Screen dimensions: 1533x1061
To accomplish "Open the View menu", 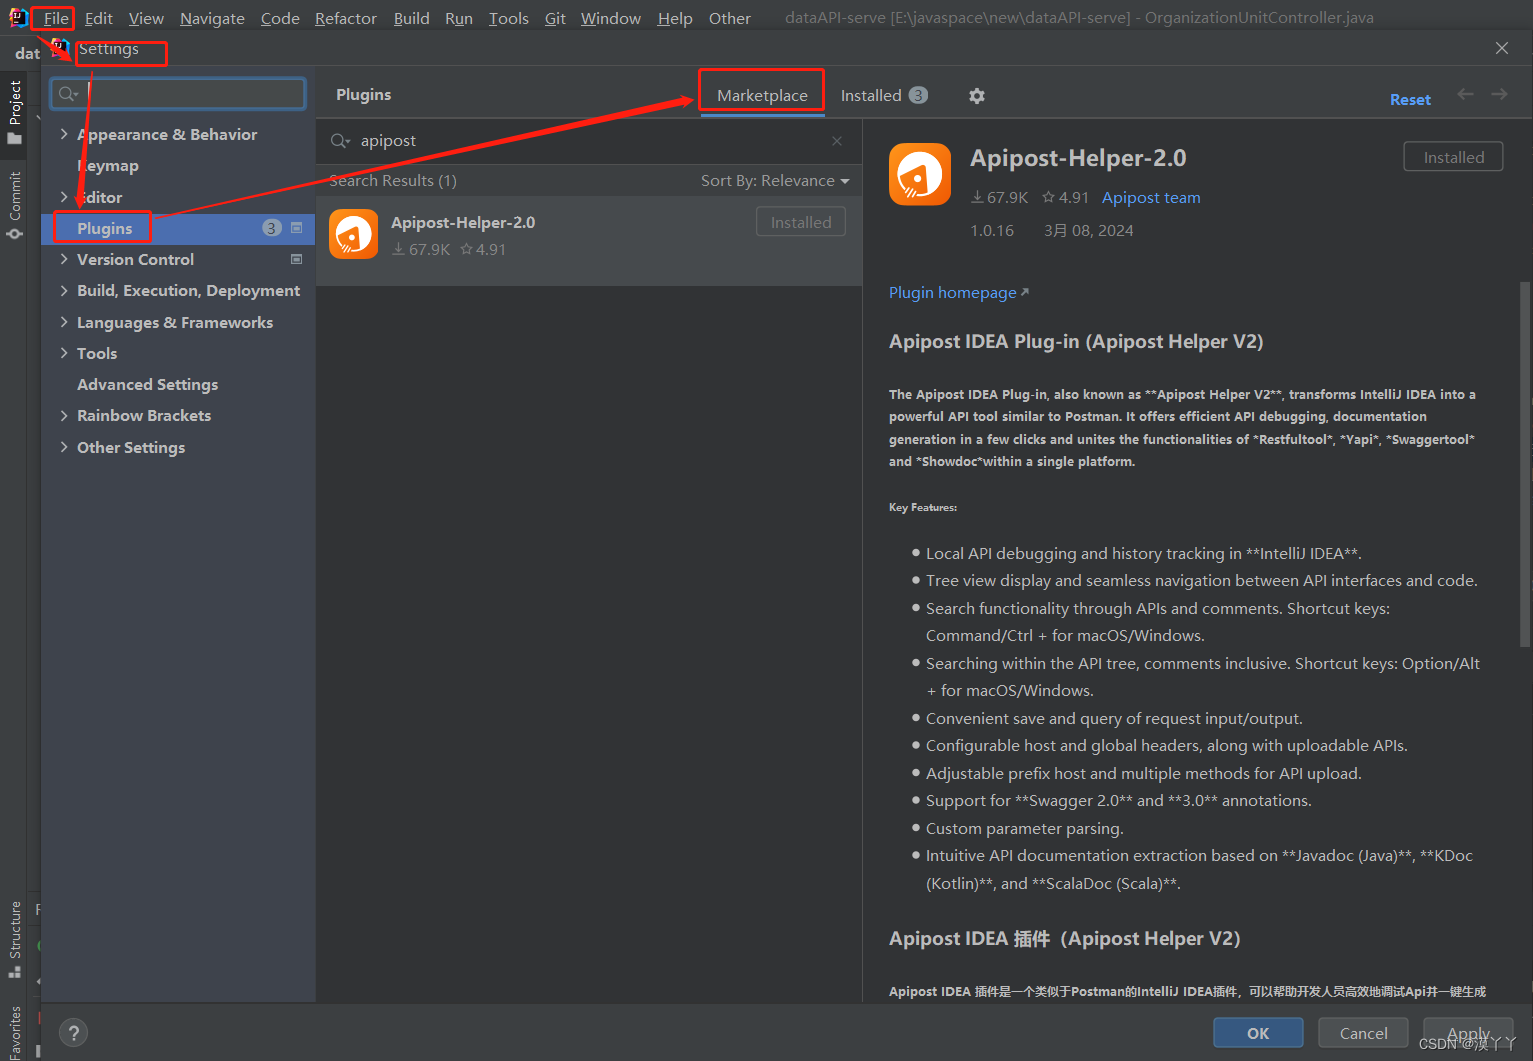I will click(x=146, y=18).
